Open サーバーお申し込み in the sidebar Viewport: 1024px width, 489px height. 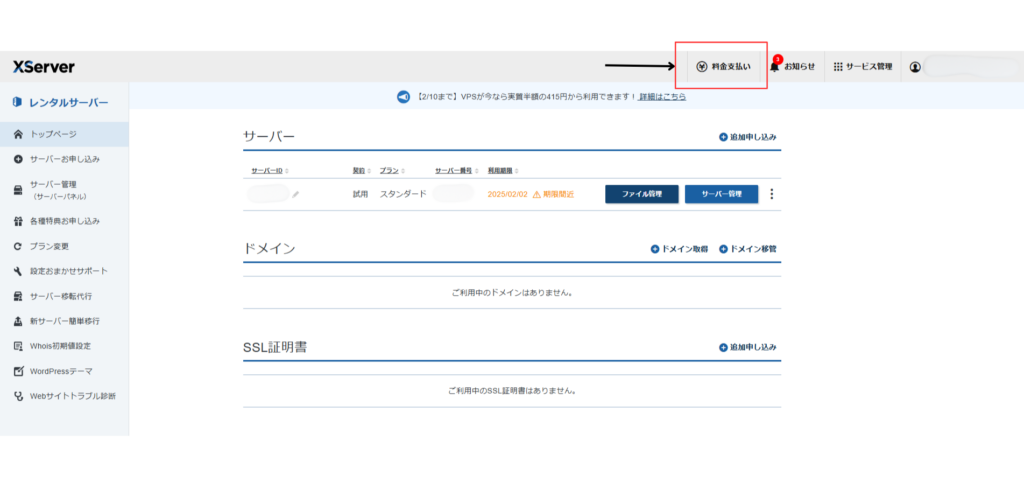click(64, 159)
